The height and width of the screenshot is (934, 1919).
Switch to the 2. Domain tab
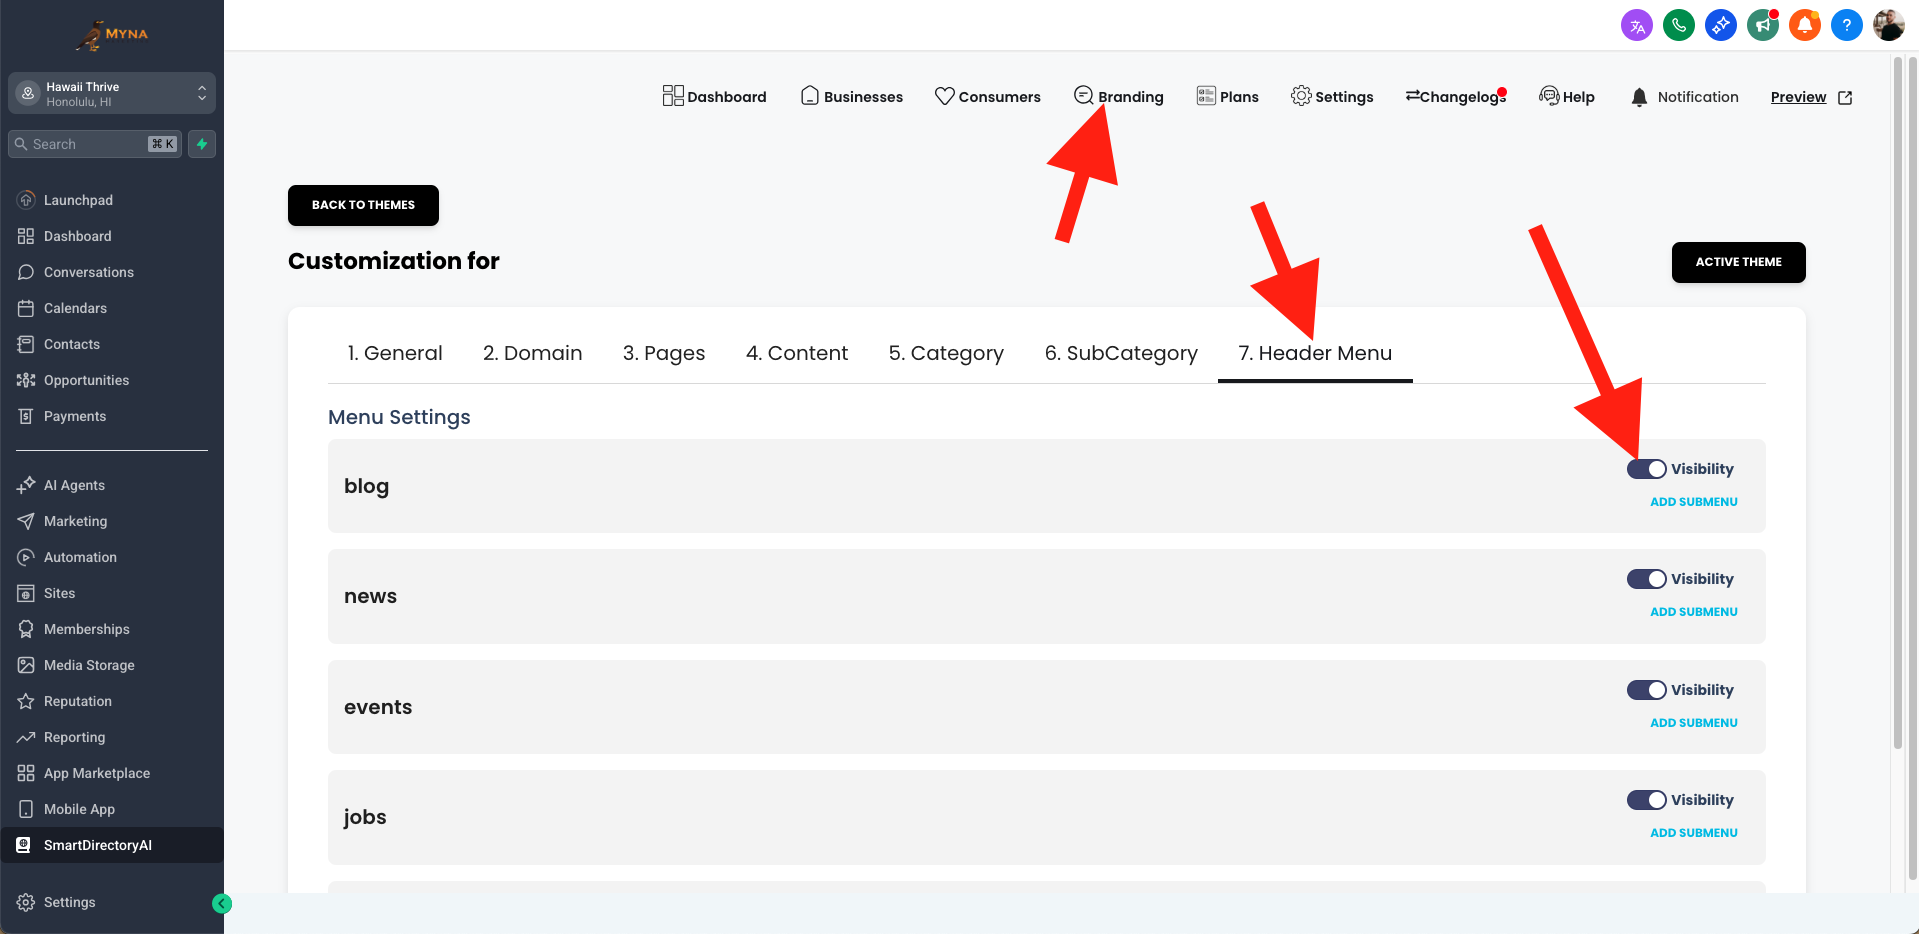point(533,353)
